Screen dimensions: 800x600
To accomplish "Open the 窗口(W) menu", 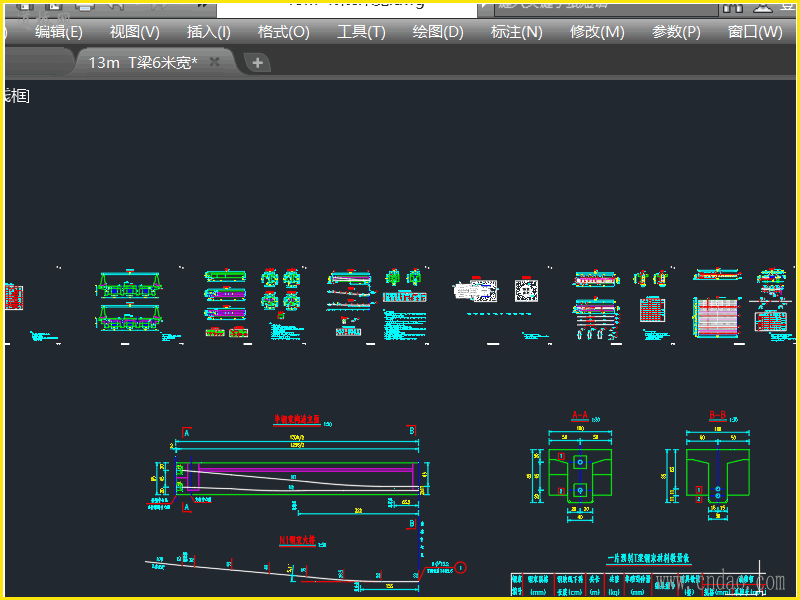I will (755, 32).
